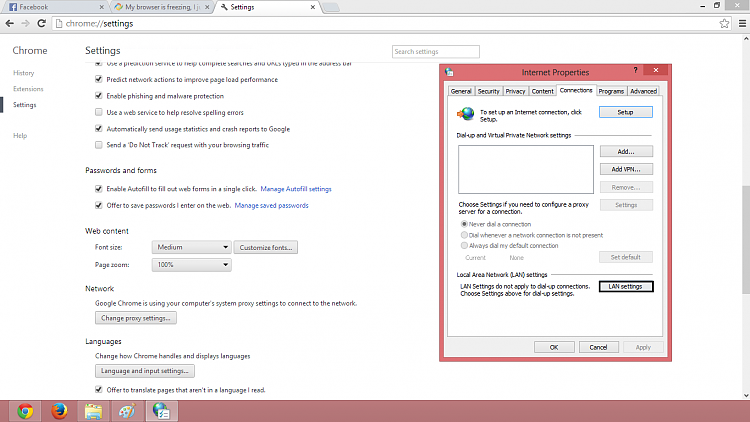The image size is (750, 422).
Task: Click the browser forward arrow
Action: [25, 23]
